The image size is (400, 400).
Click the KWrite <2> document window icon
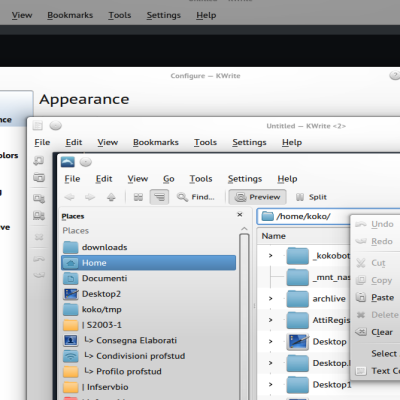[x=38, y=126]
